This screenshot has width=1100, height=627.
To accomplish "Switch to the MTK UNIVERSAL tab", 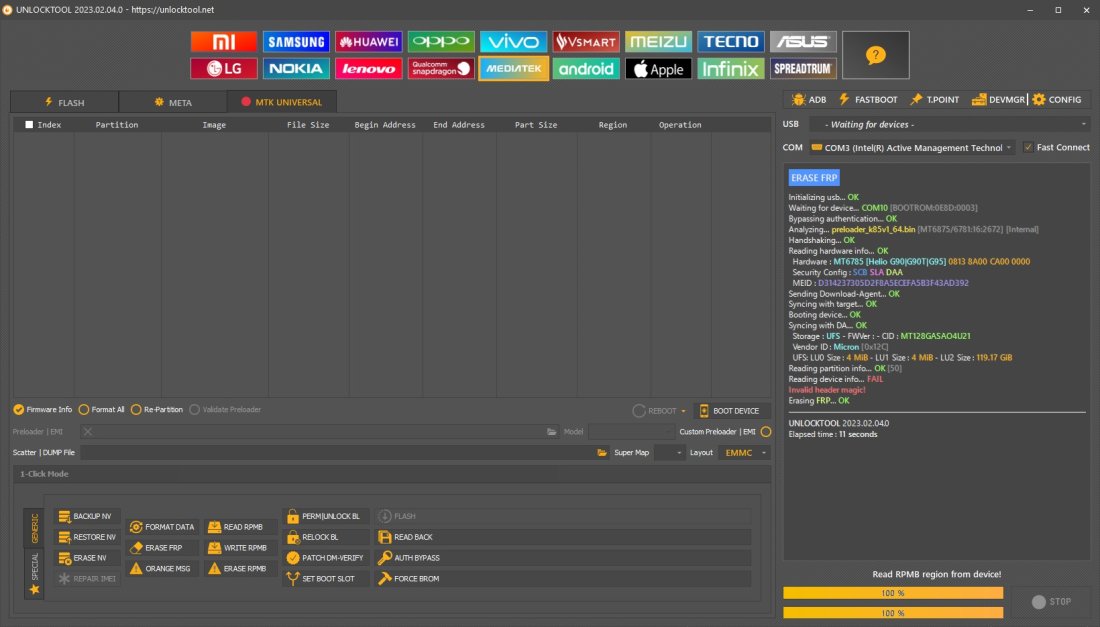I will tap(282, 102).
